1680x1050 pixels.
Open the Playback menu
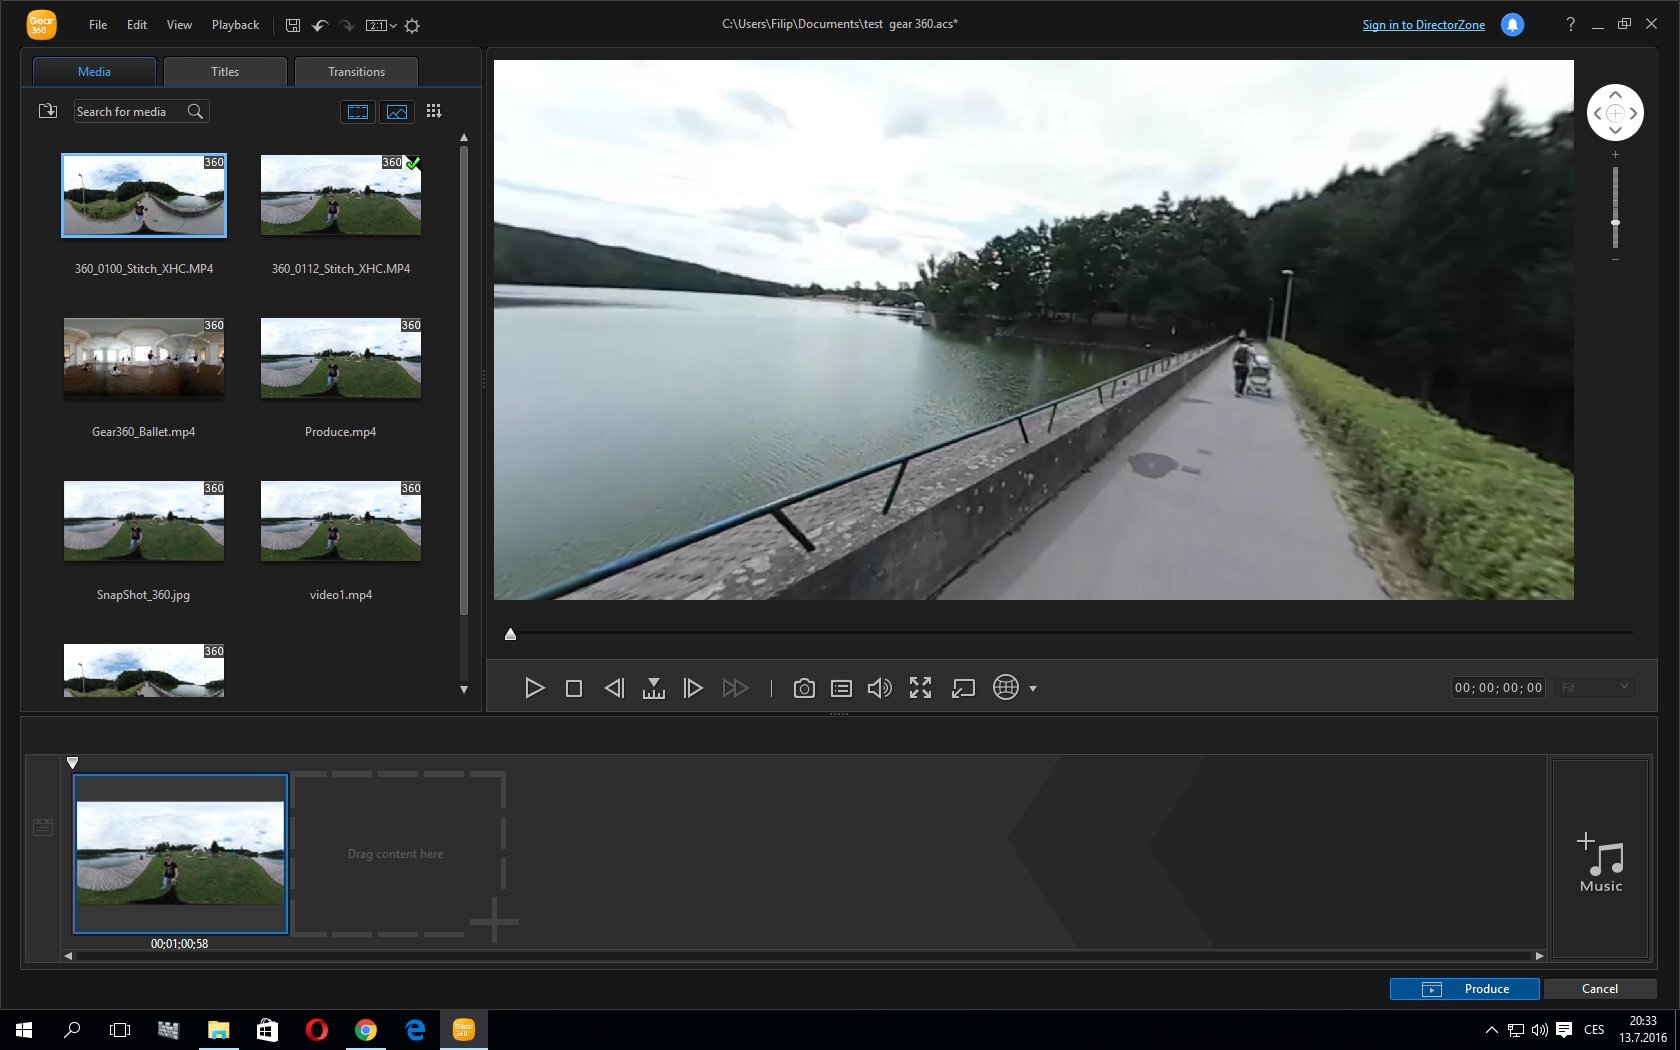click(x=234, y=25)
